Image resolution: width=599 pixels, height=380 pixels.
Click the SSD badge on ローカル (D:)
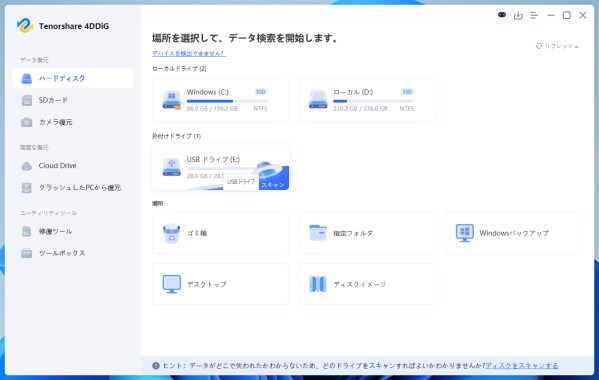point(407,92)
